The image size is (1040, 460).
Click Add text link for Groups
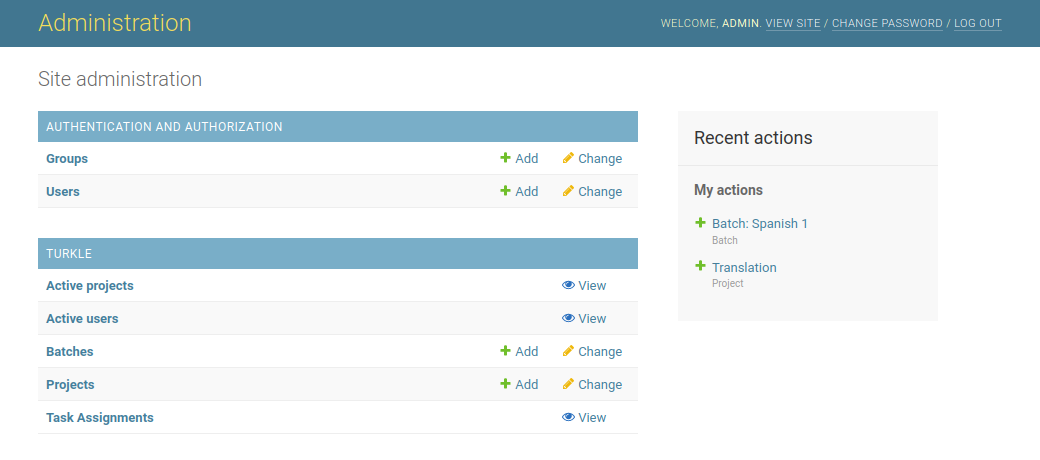527,159
